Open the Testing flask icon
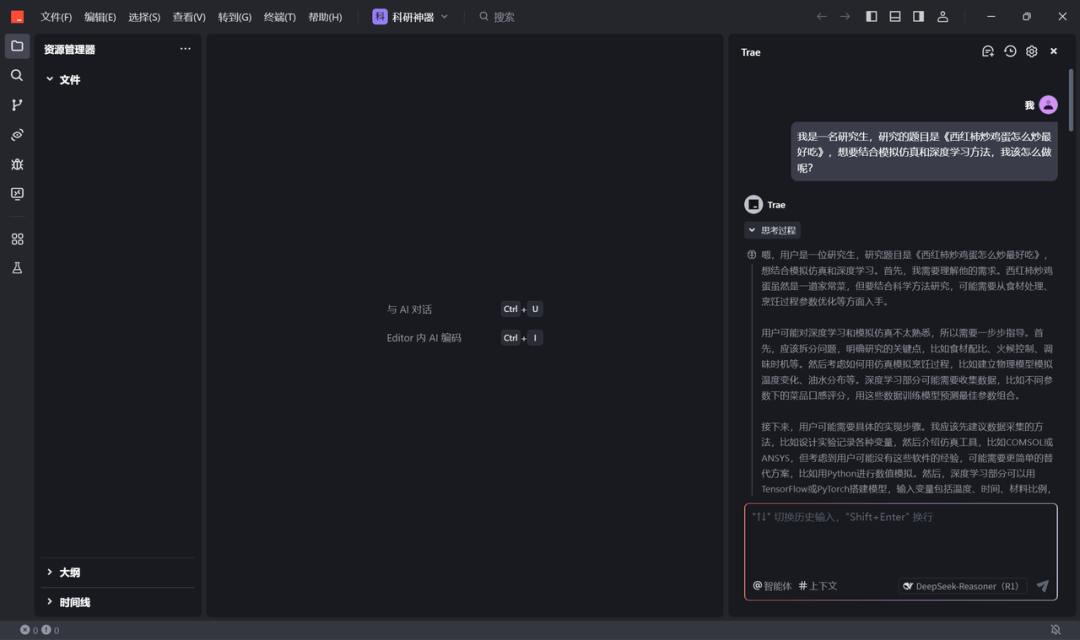This screenshot has width=1080, height=640. point(17,268)
